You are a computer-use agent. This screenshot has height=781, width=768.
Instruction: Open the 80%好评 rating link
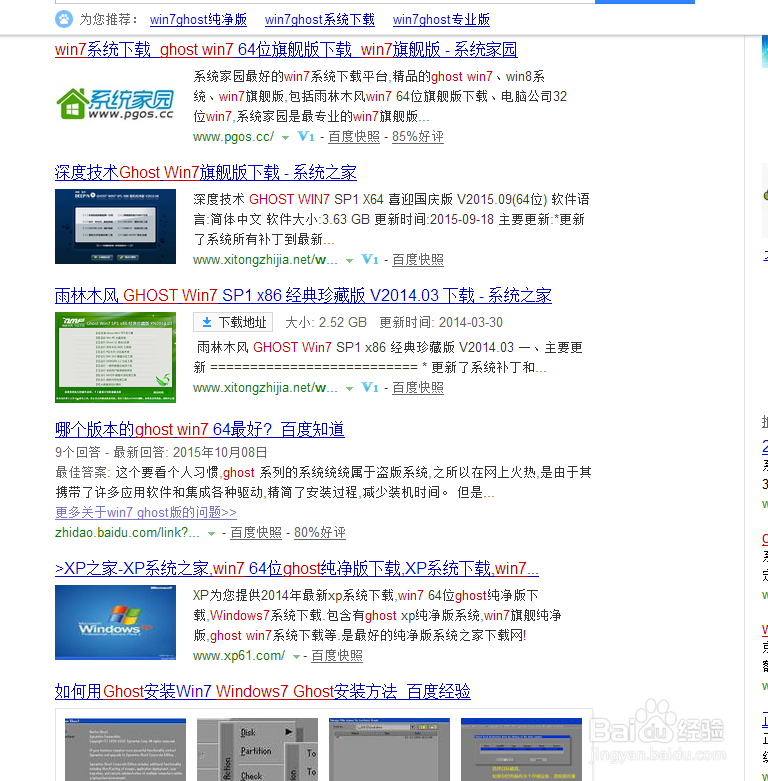point(320,532)
